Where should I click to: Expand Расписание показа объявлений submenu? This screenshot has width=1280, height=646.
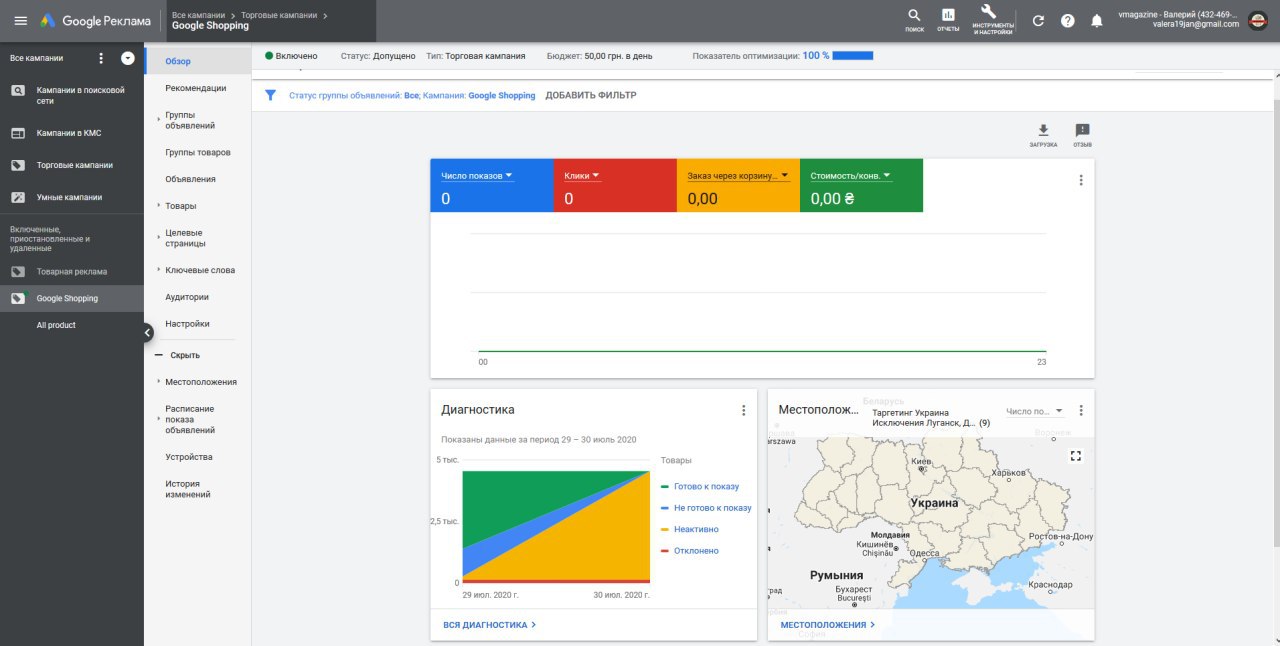pos(158,420)
